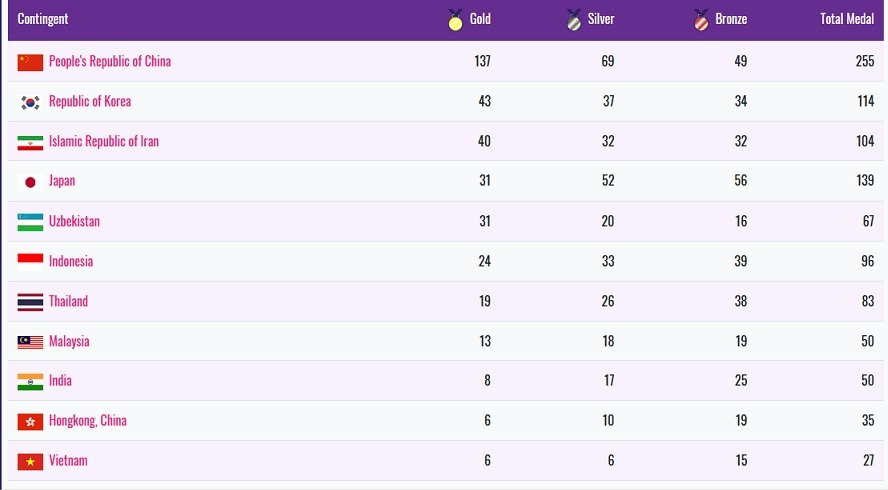The height and width of the screenshot is (490, 888).
Task: Click the Iran flag icon
Action: 30,142
